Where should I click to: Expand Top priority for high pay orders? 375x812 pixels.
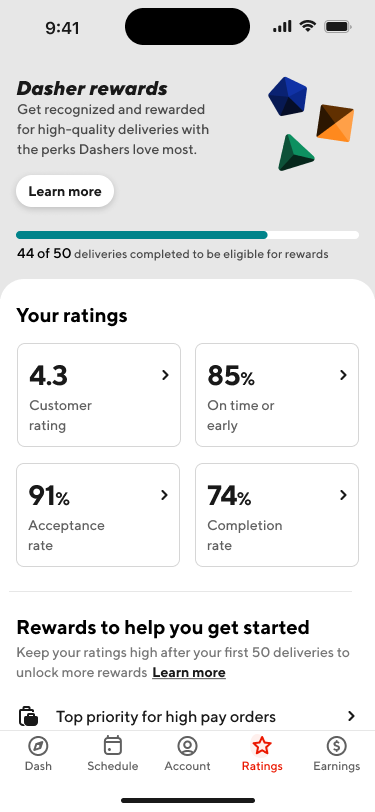[x=188, y=717]
